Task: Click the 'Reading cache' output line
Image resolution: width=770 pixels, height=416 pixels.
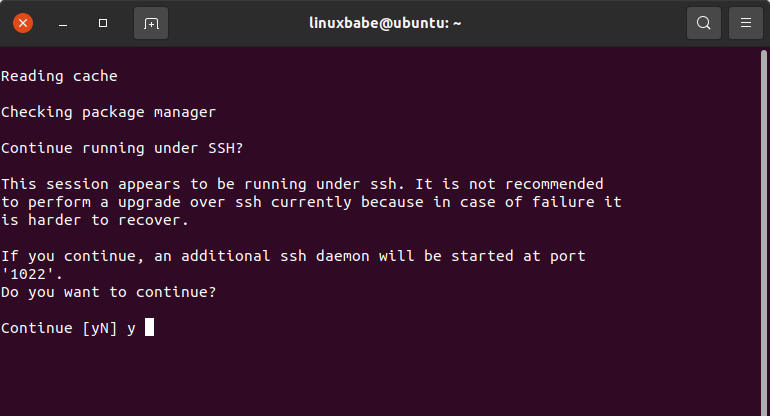Action: point(59,76)
